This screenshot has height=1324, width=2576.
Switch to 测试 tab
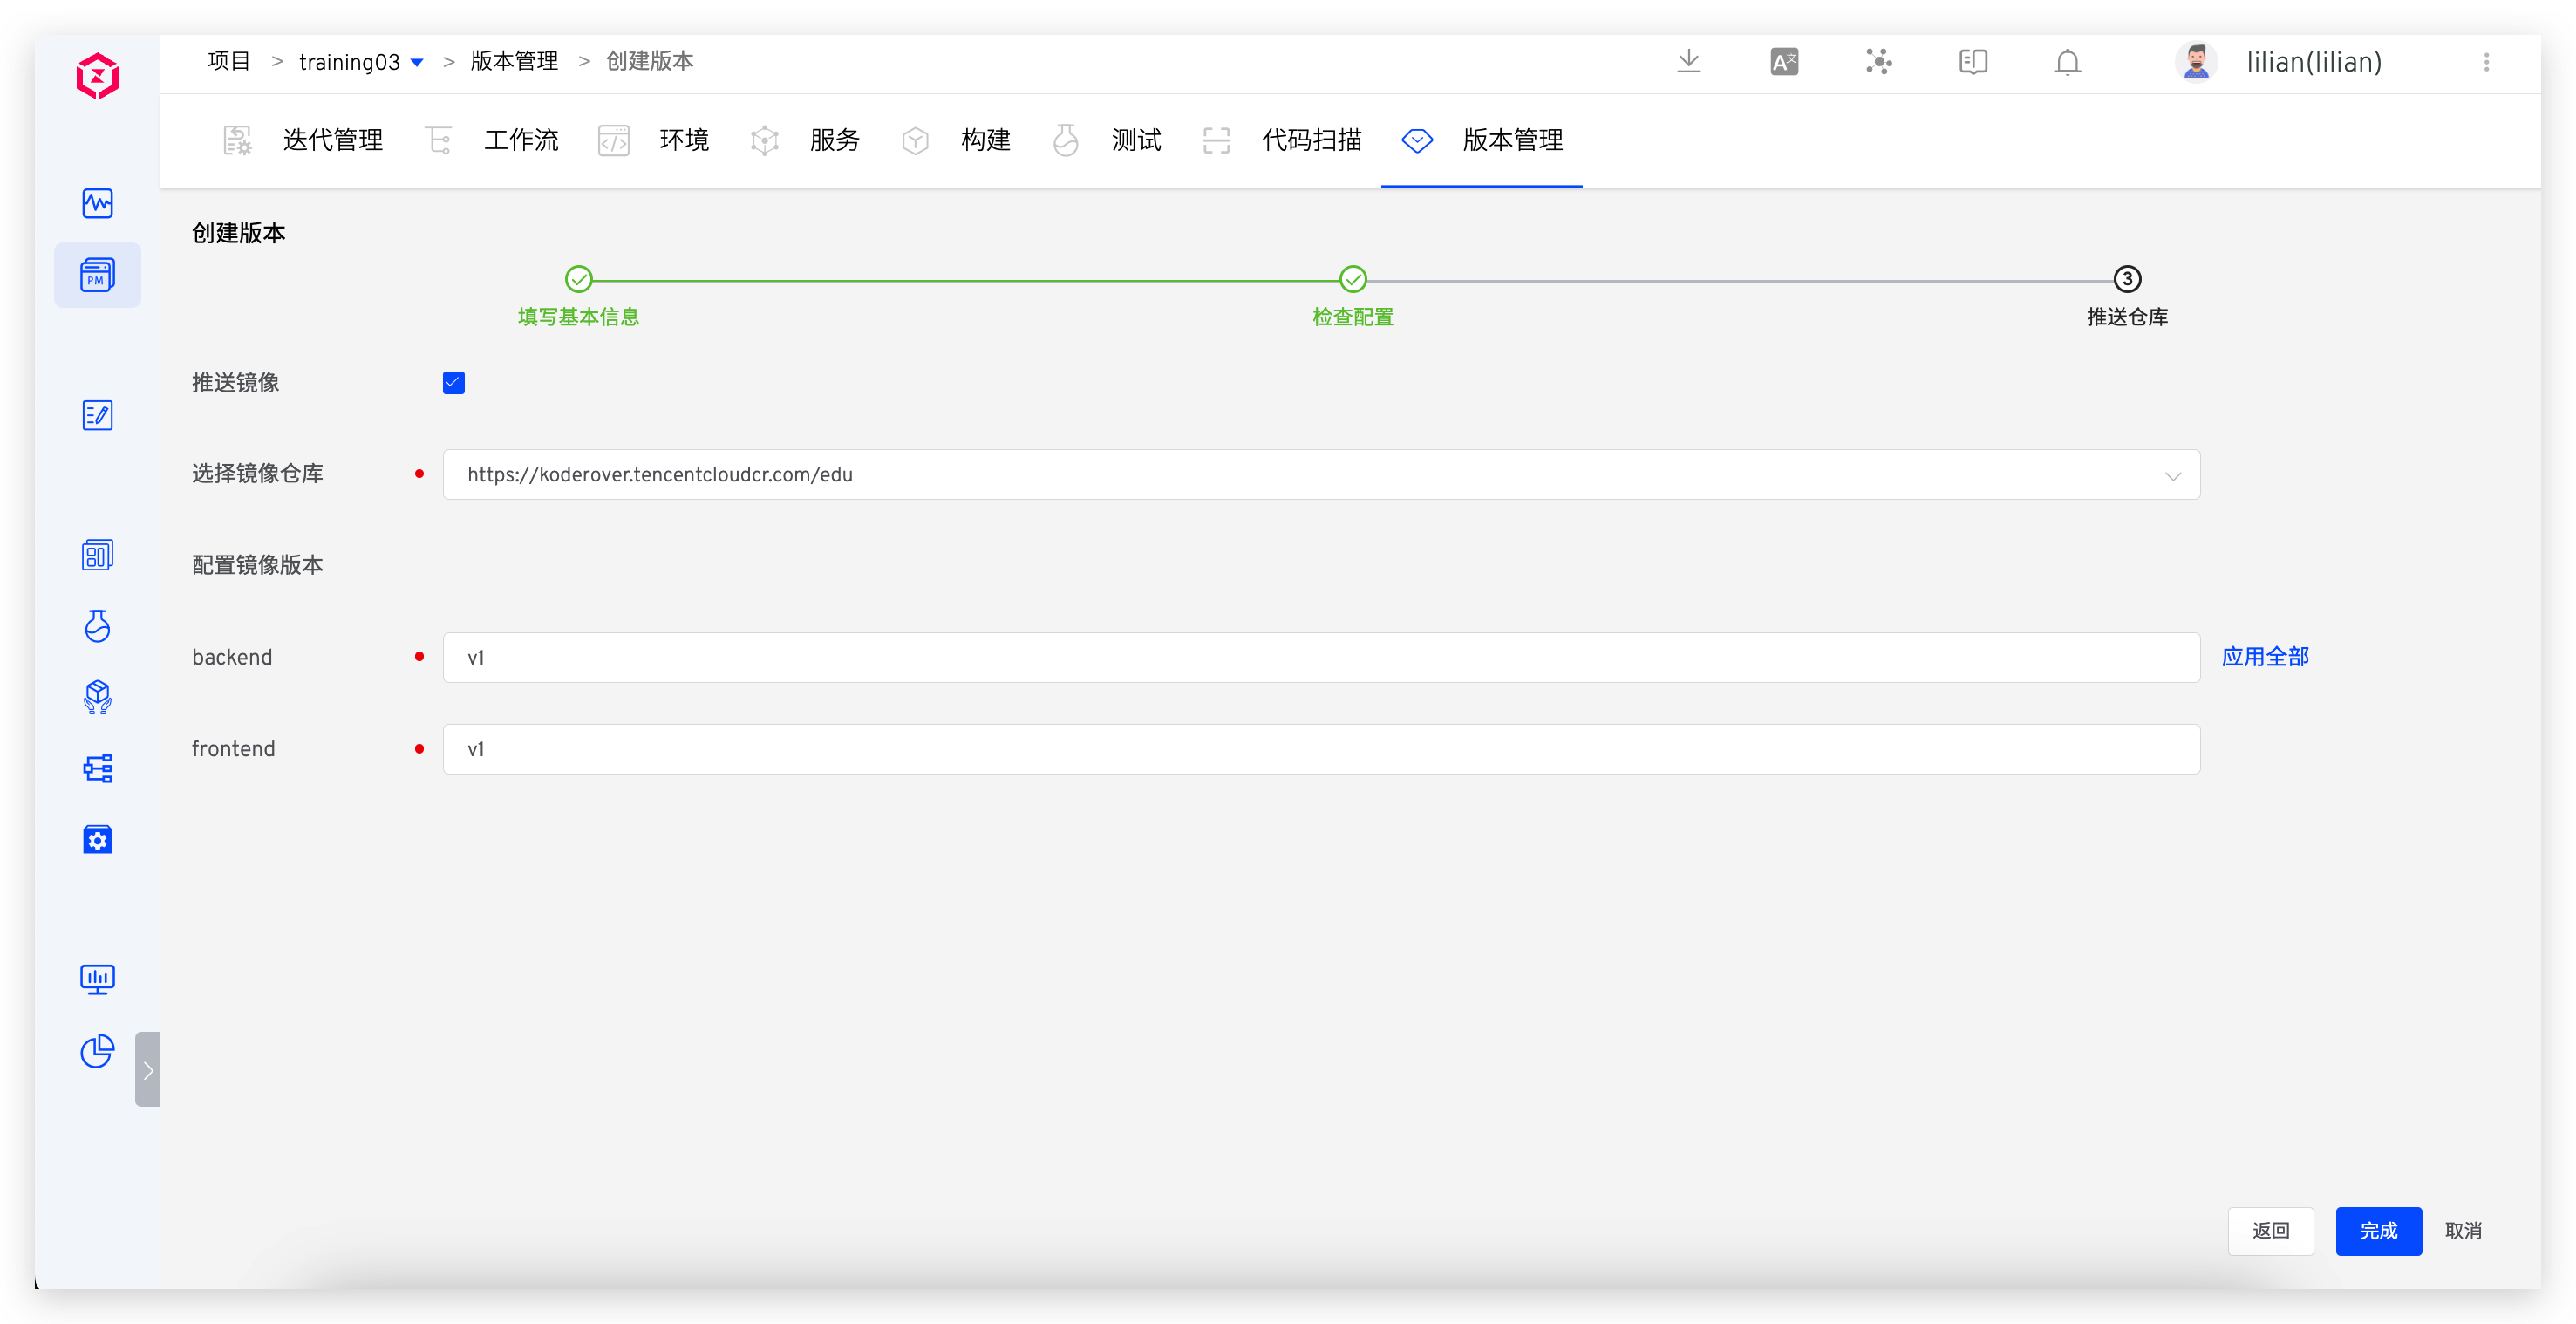1136,140
